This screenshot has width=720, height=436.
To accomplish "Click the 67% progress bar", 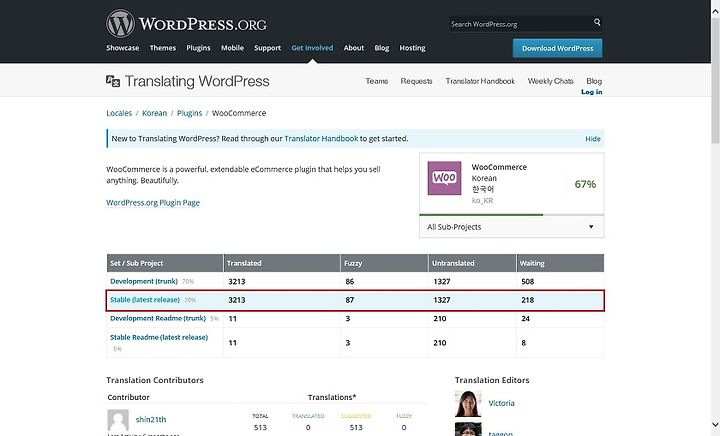I will point(512,214).
